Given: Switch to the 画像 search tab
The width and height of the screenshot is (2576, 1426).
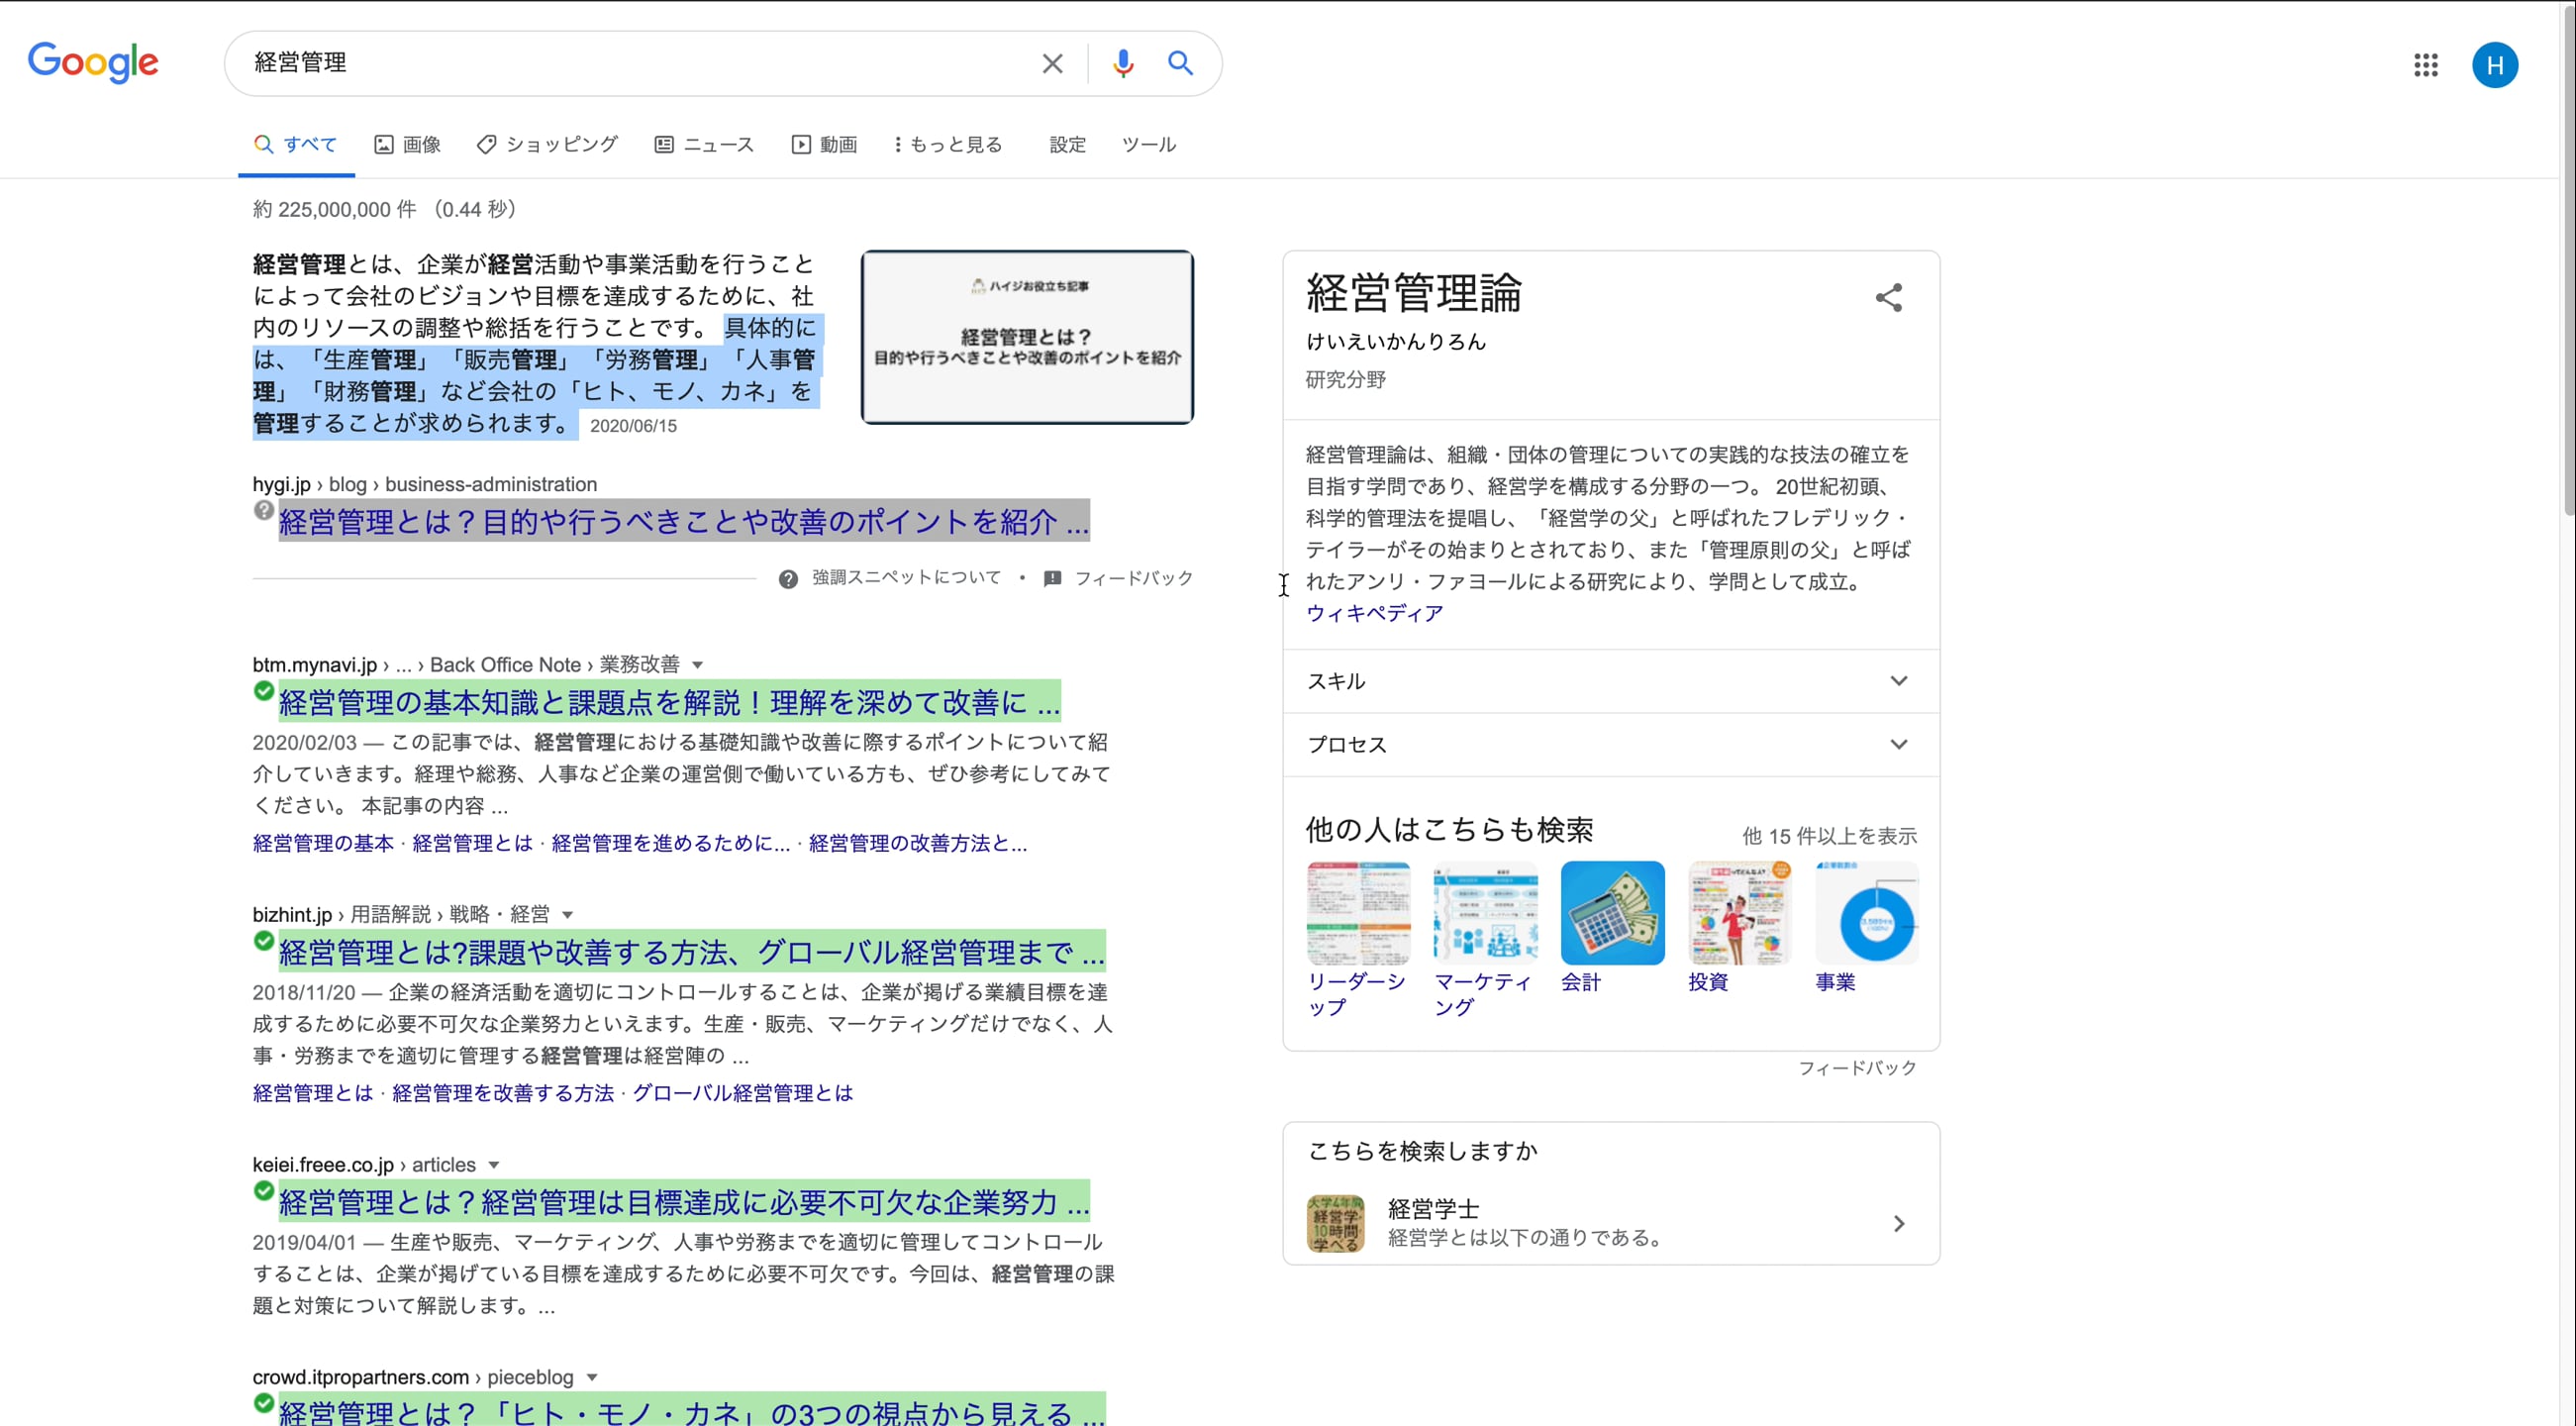Looking at the screenshot, I should point(408,144).
